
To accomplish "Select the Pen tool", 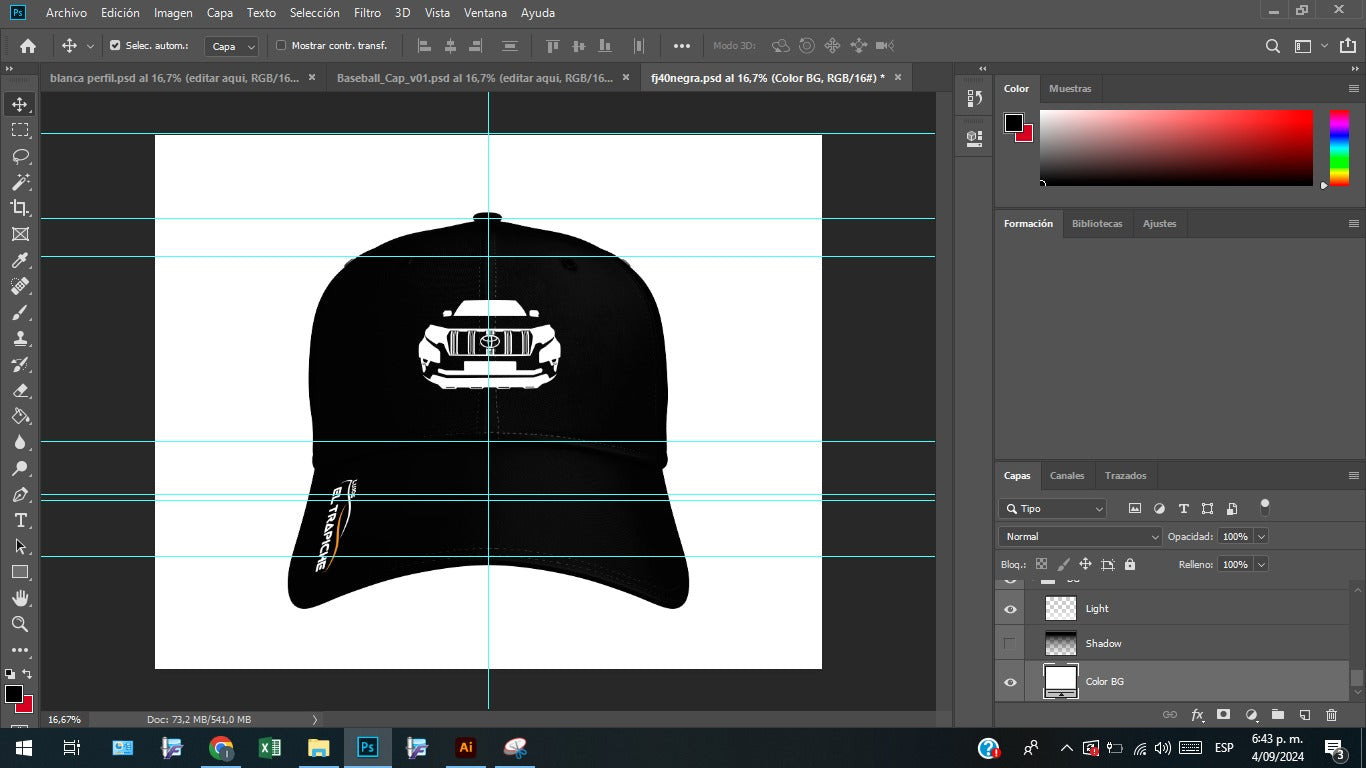I will 20,494.
